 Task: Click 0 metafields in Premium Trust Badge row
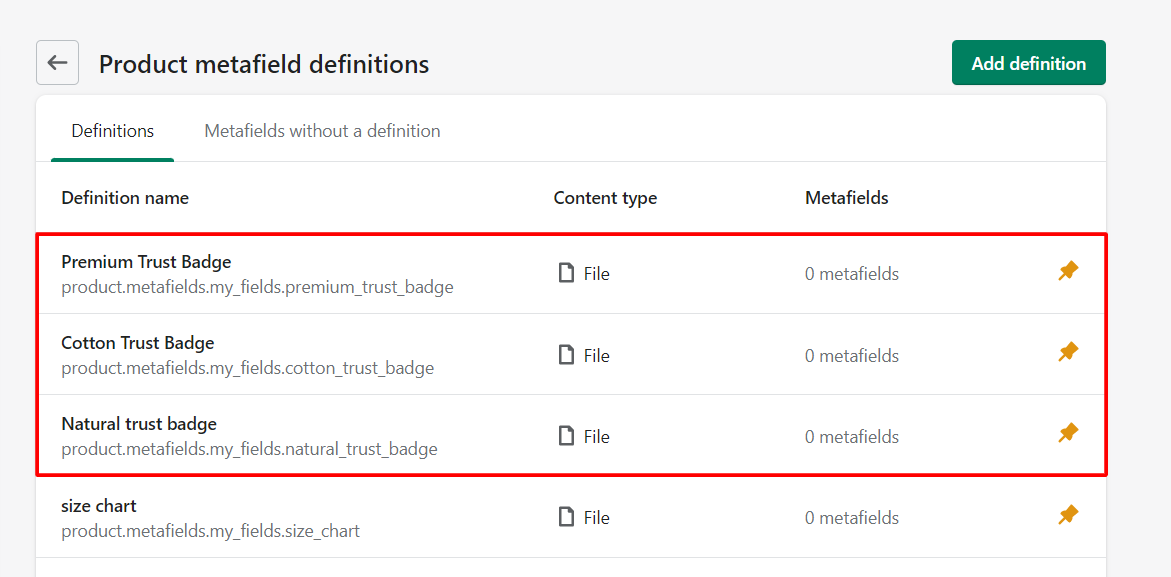coord(851,274)
